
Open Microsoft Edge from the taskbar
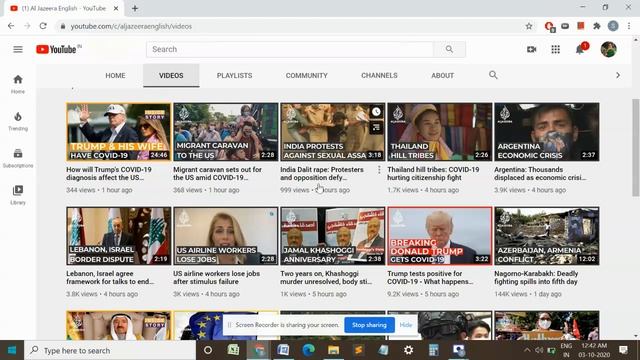pos(309,350)
